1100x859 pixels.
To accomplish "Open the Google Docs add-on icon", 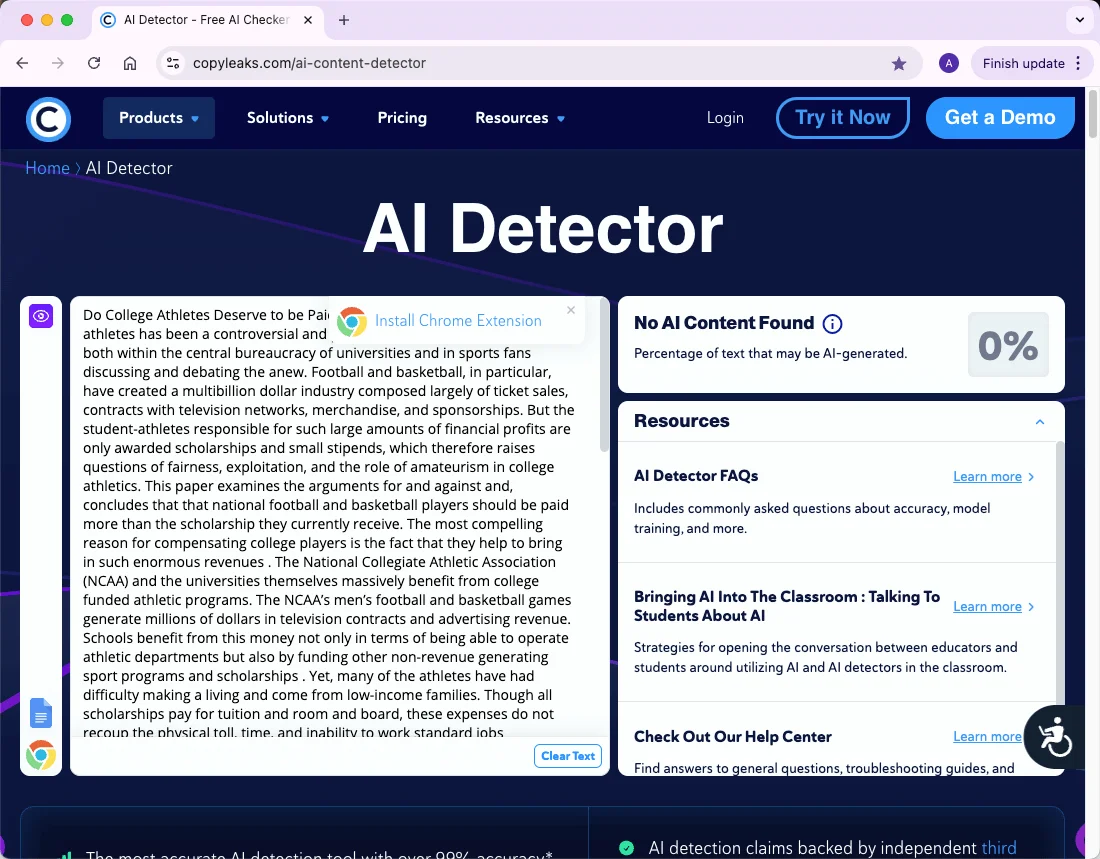I will [41, 713].
